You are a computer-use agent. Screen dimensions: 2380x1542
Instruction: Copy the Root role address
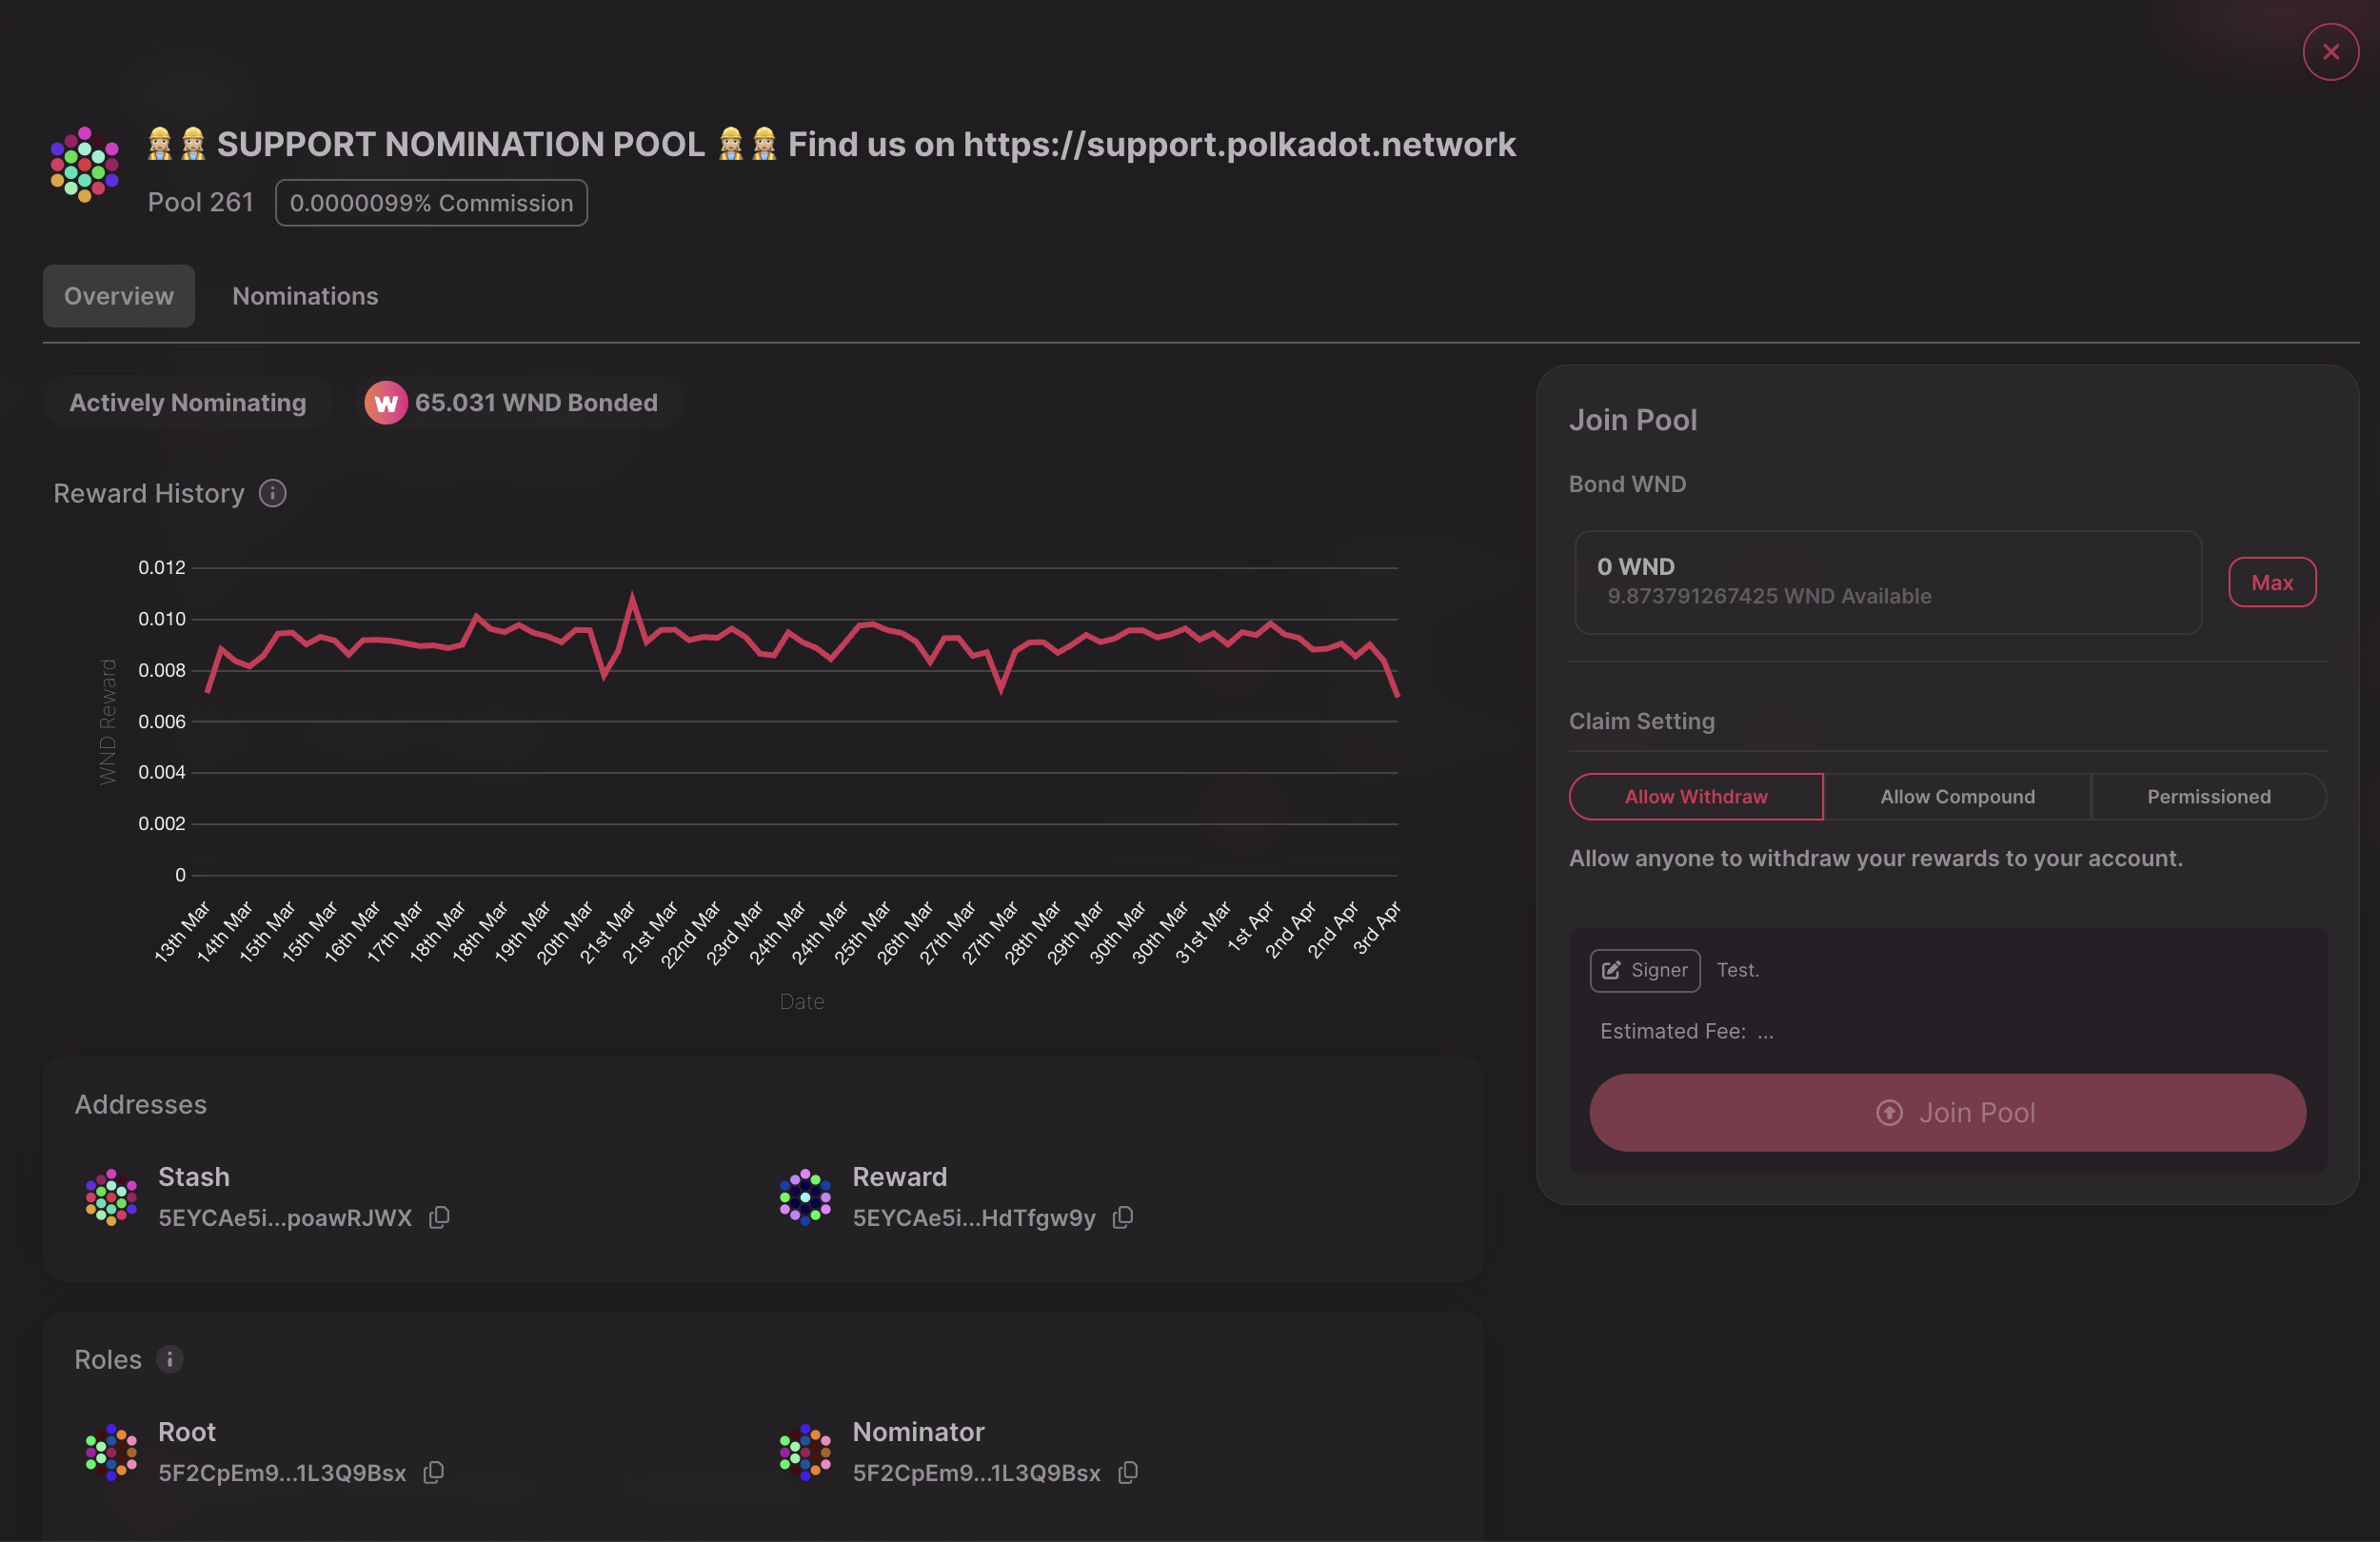click(433, 1472)
